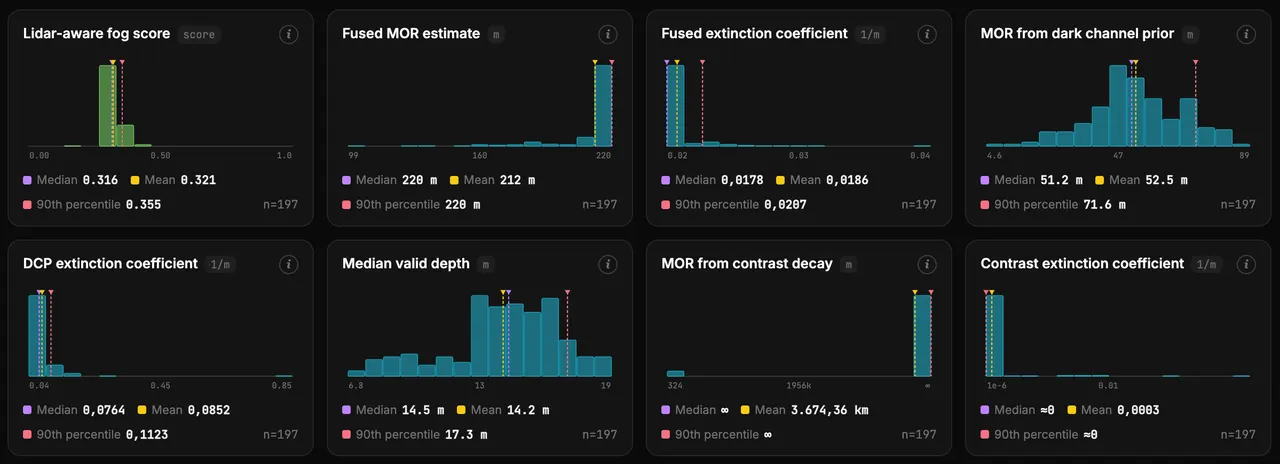The image size is (1280, 464).
Task: Click the 'Fused extinction coefficient' title
Action: (x=755, y=34)
